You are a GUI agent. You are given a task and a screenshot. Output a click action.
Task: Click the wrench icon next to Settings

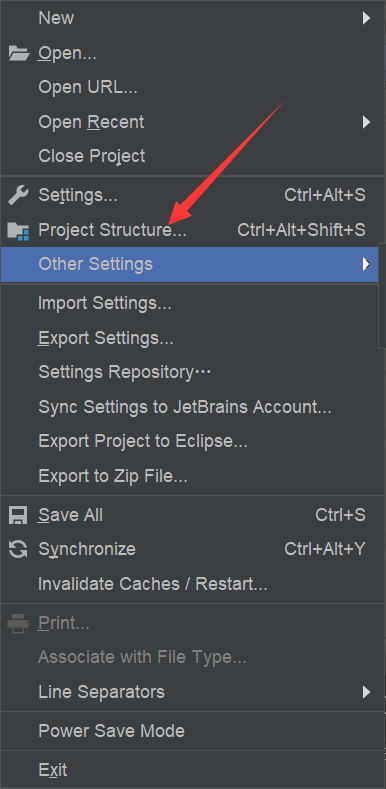coord(19,195)
